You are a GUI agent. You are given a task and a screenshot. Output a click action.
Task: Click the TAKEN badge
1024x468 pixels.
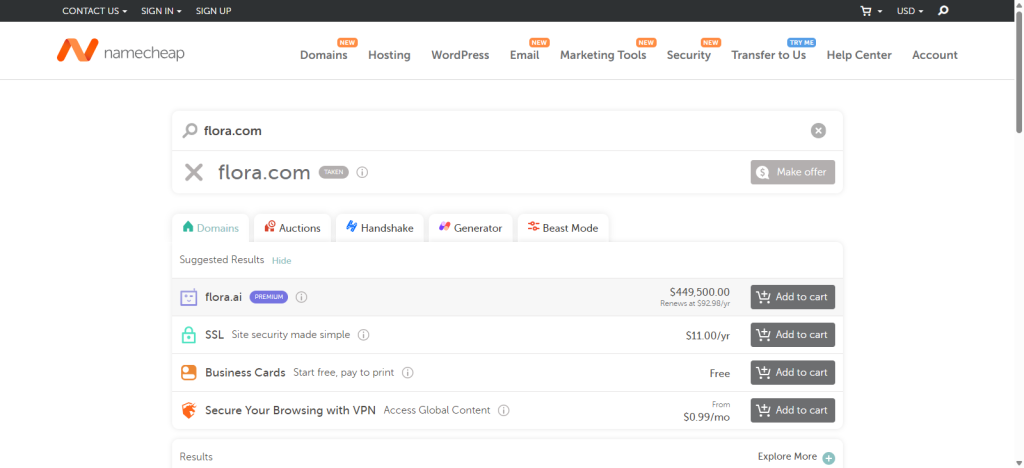pyautogui.click(x=334, y=172)
